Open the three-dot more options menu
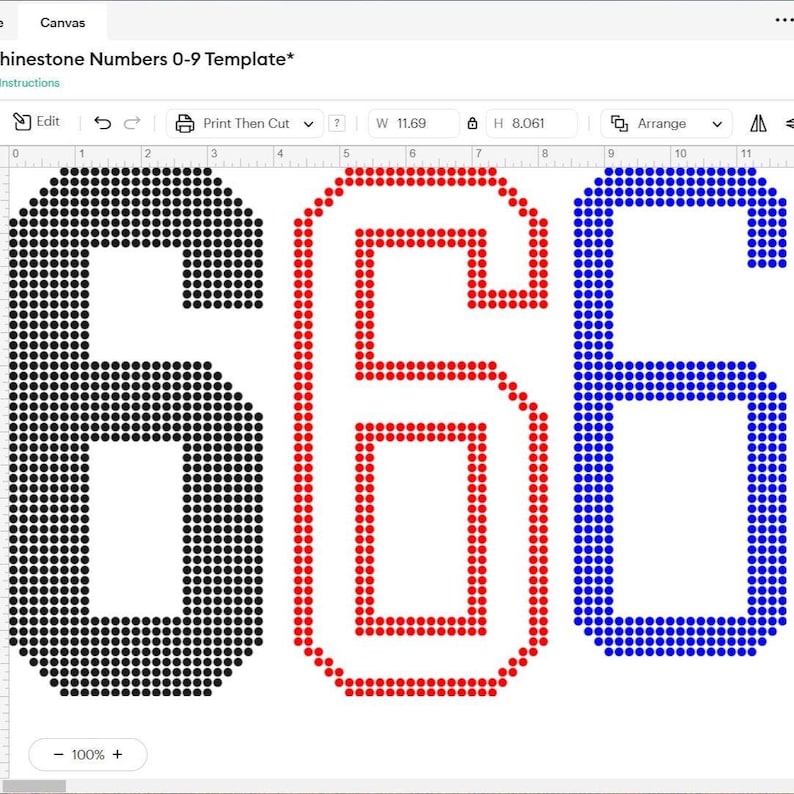This screenshot has width=794, height=794. pos(784,20)
